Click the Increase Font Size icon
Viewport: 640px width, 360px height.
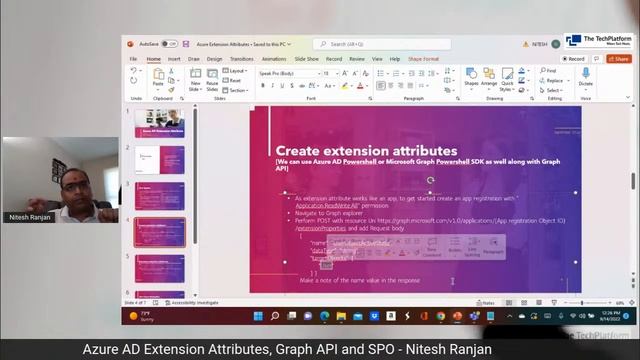click(345, 73)
